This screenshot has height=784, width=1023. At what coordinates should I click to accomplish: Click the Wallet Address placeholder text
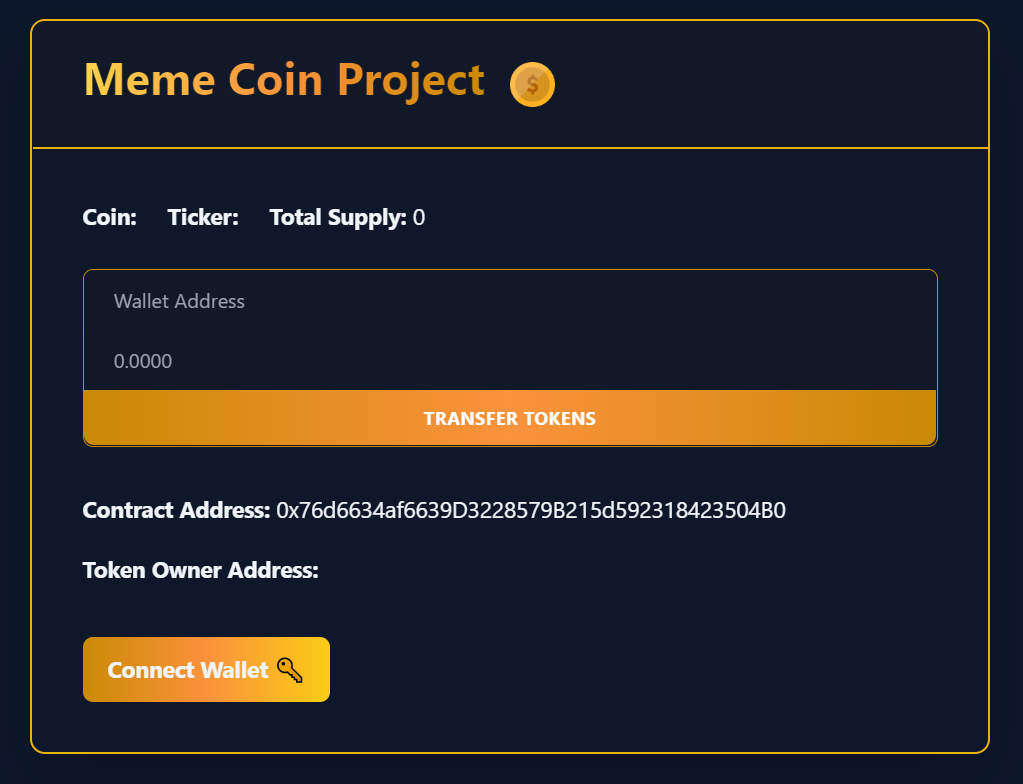(179, 301)
